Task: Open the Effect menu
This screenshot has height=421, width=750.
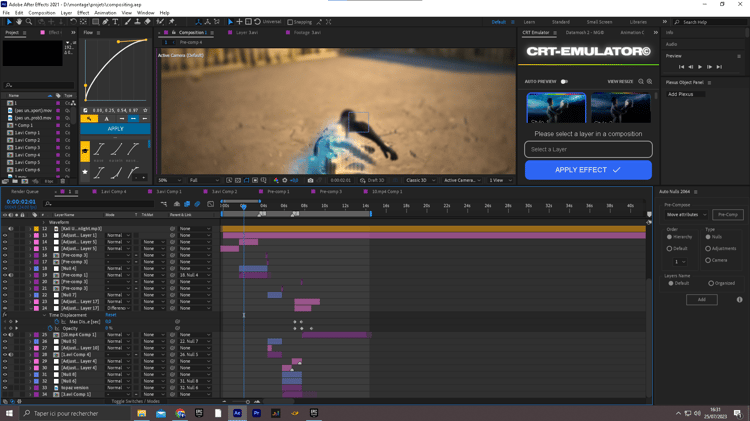Action: pos(83,13)
